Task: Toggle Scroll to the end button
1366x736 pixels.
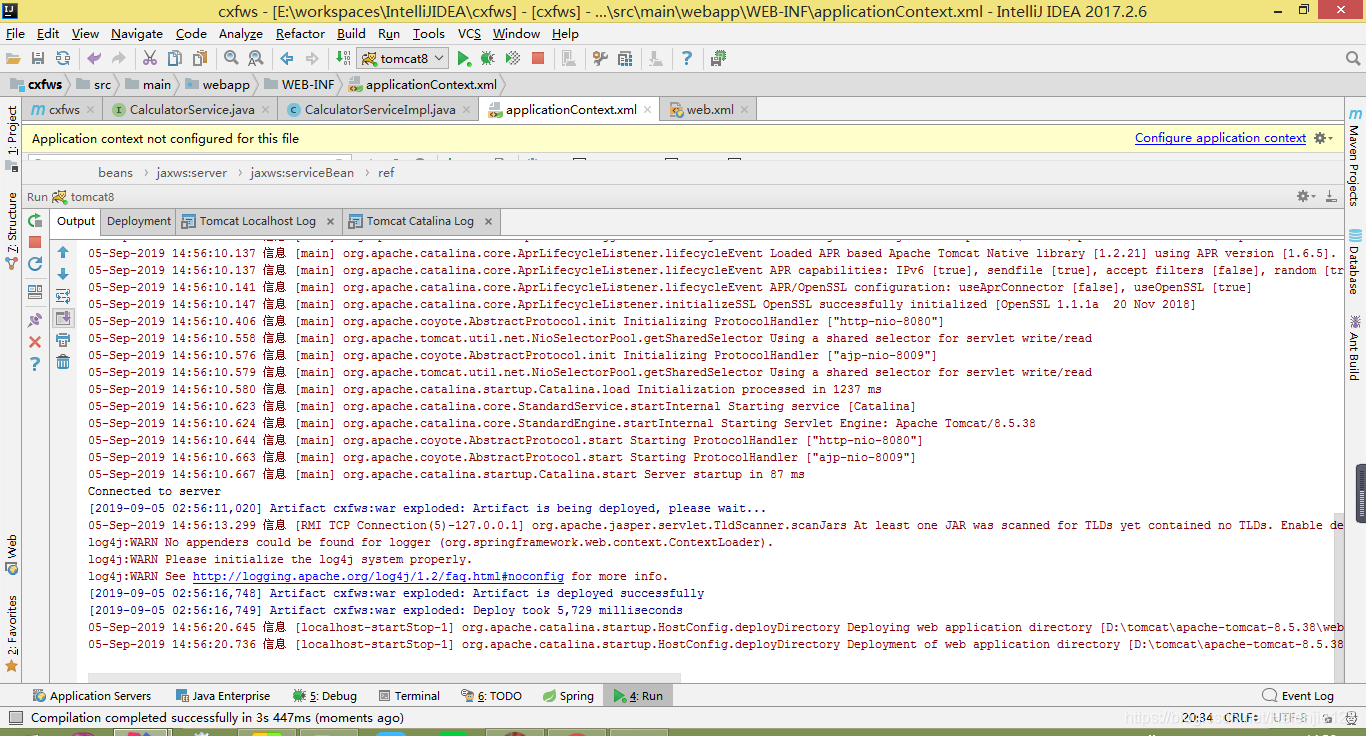Action: point(63,318)
